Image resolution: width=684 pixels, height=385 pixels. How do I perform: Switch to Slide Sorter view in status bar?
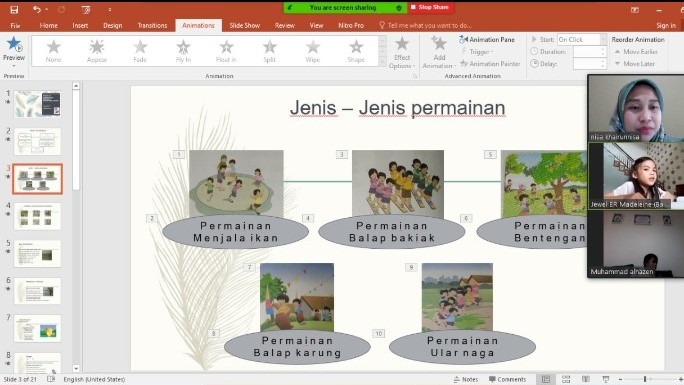pyautogui.click(x=566, y=379)
